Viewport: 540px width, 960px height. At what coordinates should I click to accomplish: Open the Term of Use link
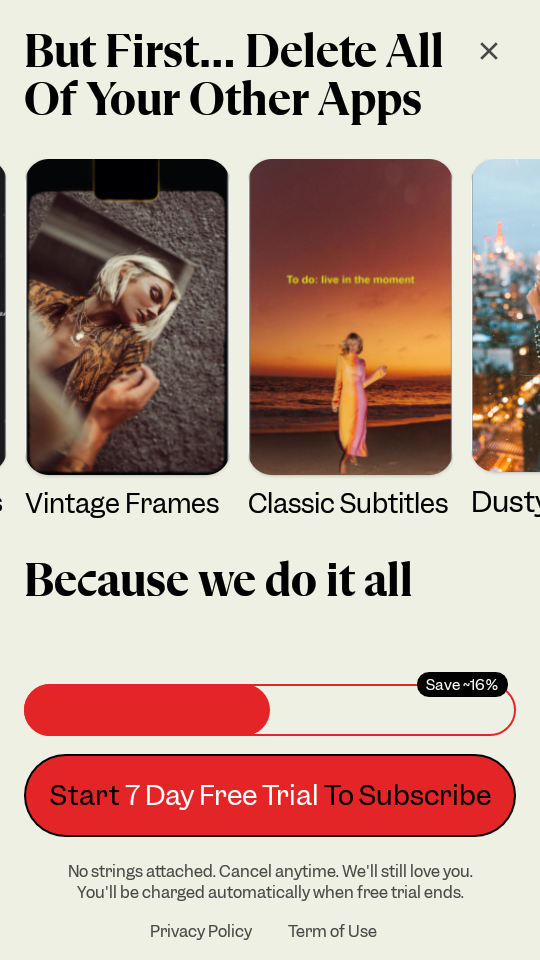332,931
